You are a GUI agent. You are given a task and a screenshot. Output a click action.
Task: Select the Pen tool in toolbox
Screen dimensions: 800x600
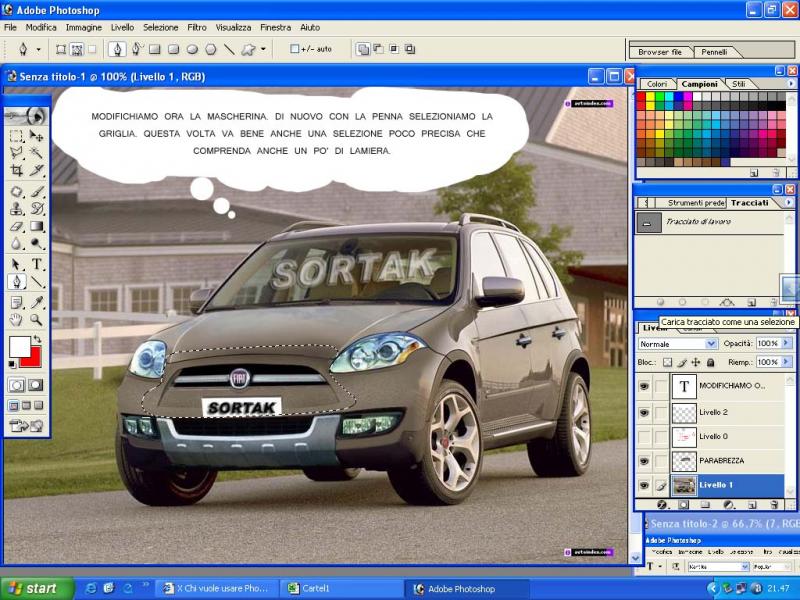16,282
